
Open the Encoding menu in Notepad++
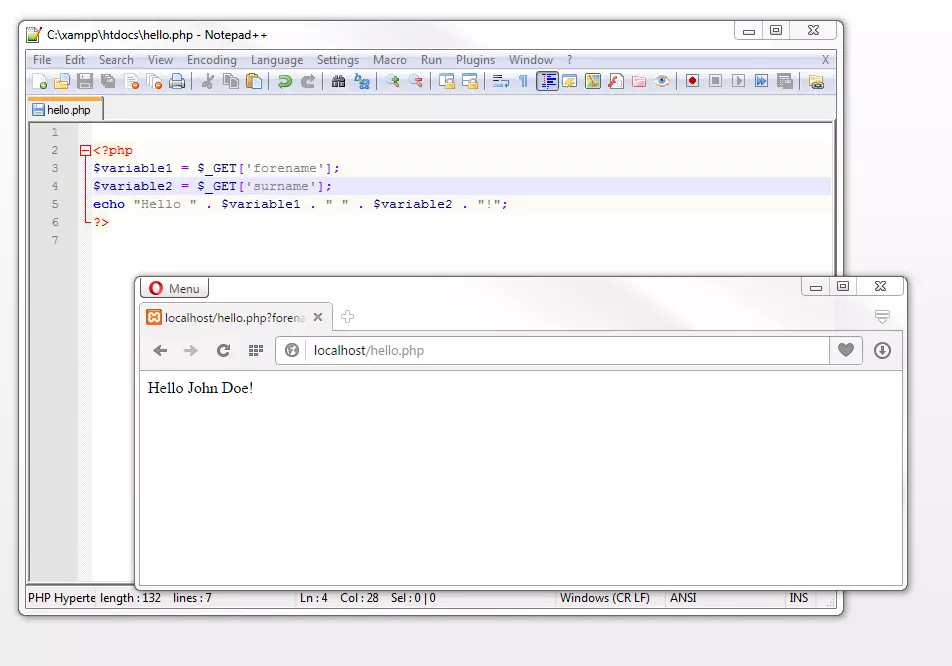click(211, 59)
